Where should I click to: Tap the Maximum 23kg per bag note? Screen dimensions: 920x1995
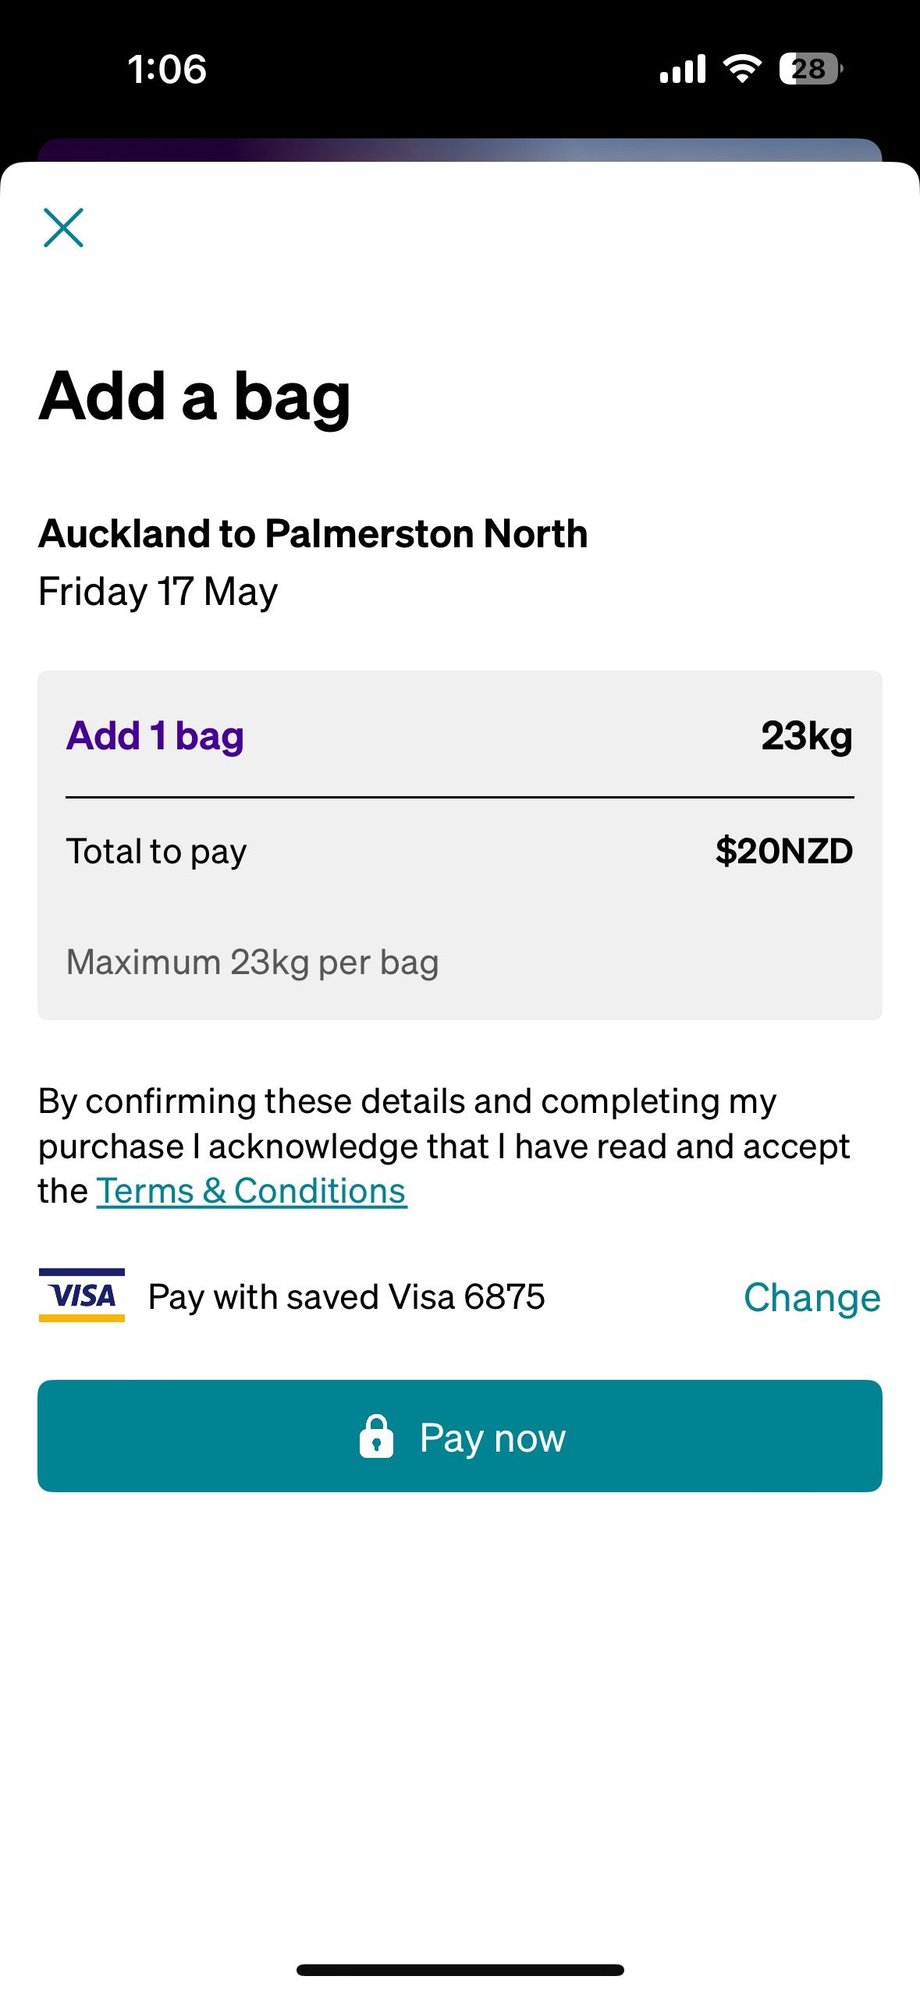click(x=252, y=962)
